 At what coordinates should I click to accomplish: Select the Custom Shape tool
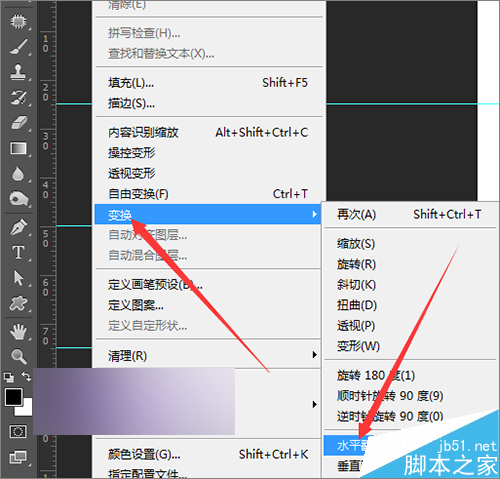coord(18,303)
